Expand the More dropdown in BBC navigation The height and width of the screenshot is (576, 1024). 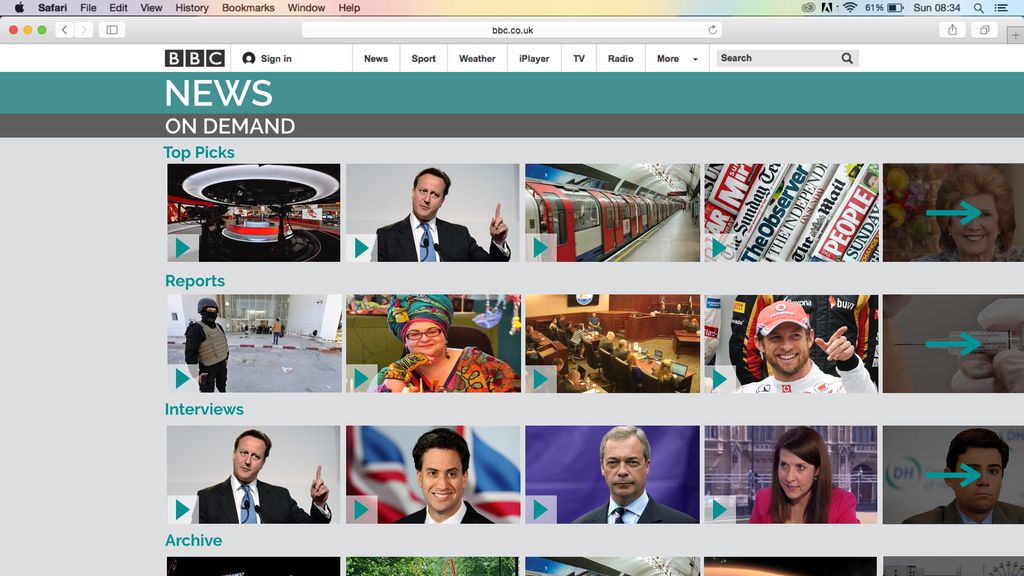tap(677, 59)
